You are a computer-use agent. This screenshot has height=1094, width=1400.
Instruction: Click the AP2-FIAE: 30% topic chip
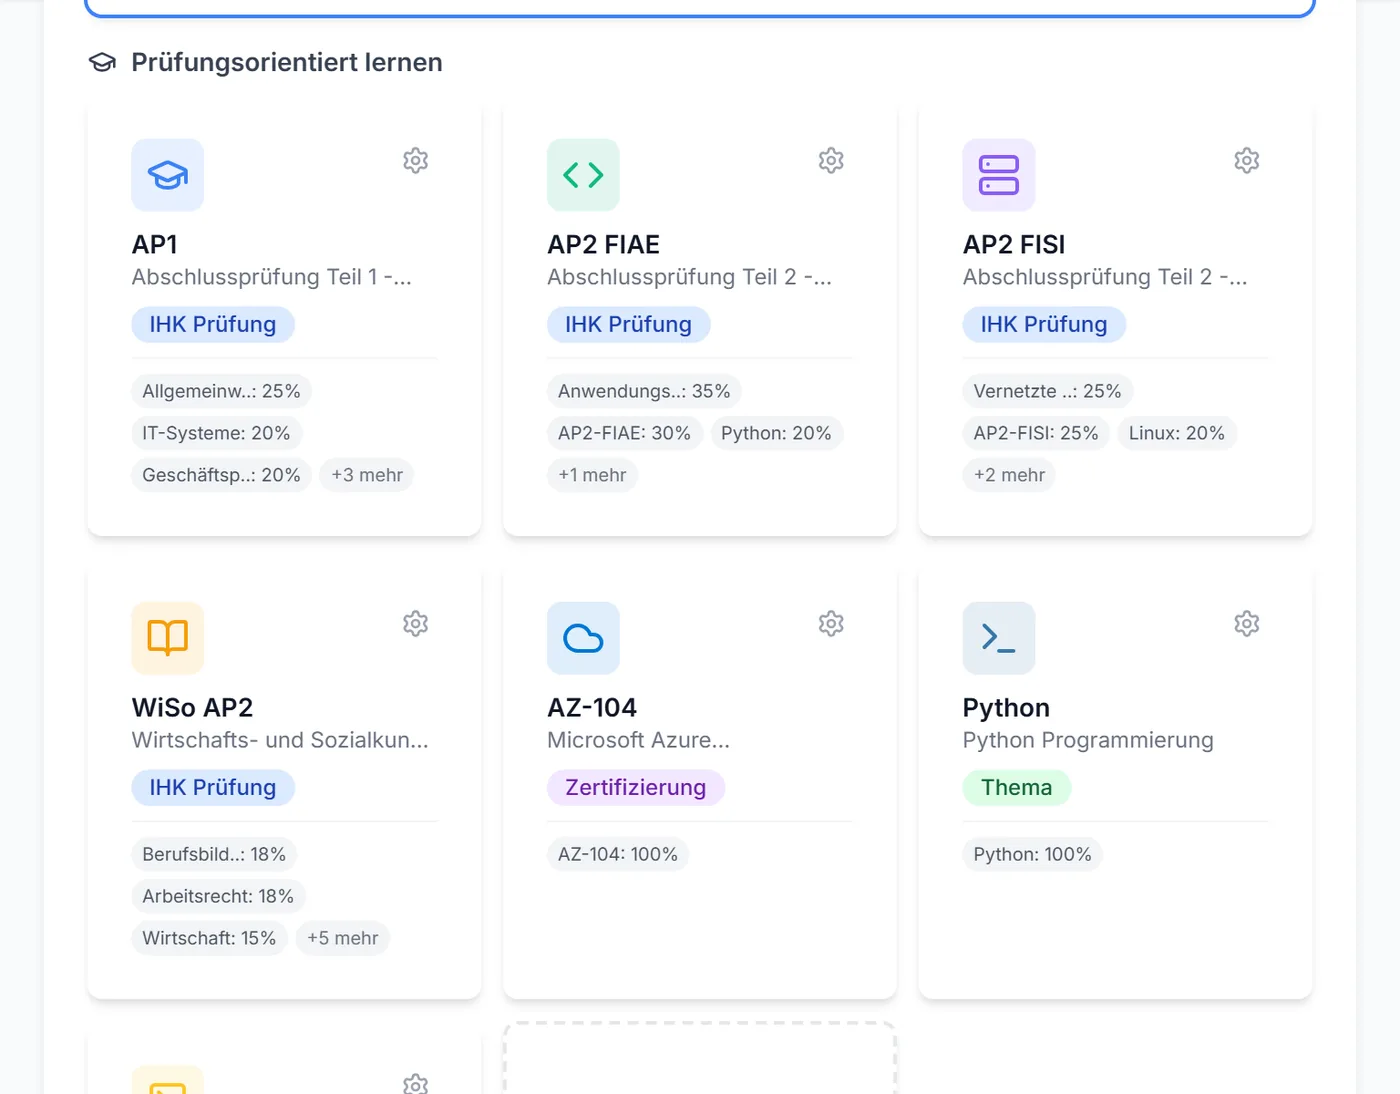click(x=624, y=433)
